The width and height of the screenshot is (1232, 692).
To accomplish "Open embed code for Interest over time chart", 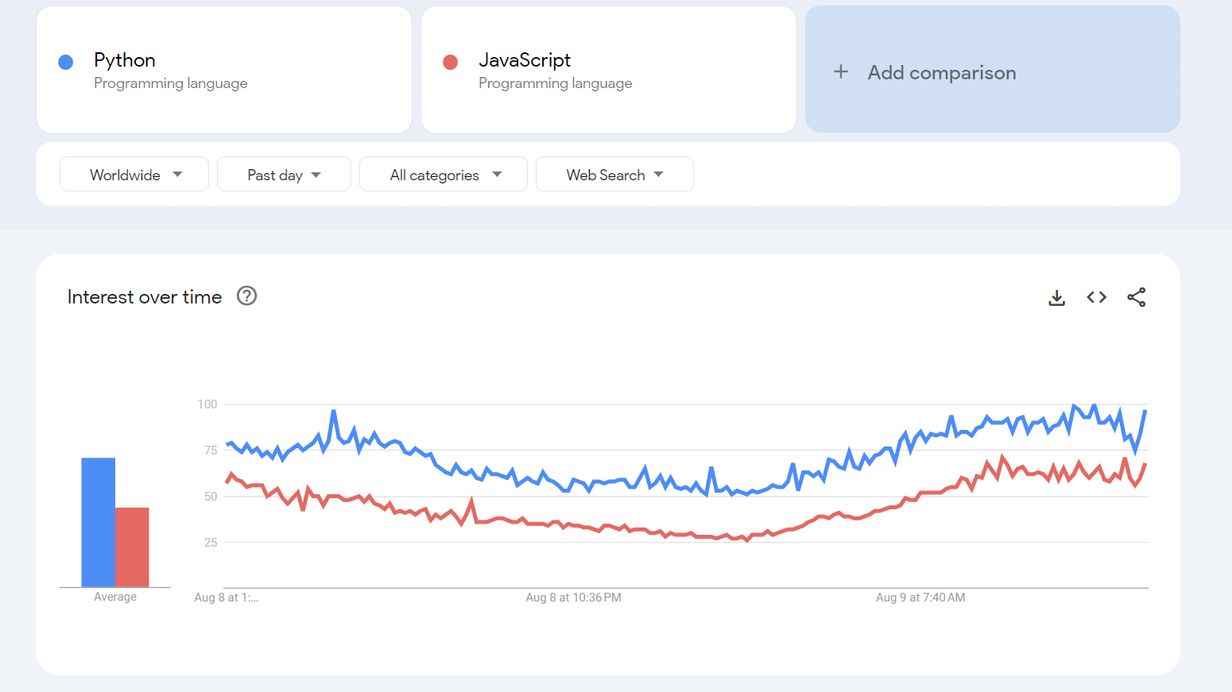I will point(1096,297).
